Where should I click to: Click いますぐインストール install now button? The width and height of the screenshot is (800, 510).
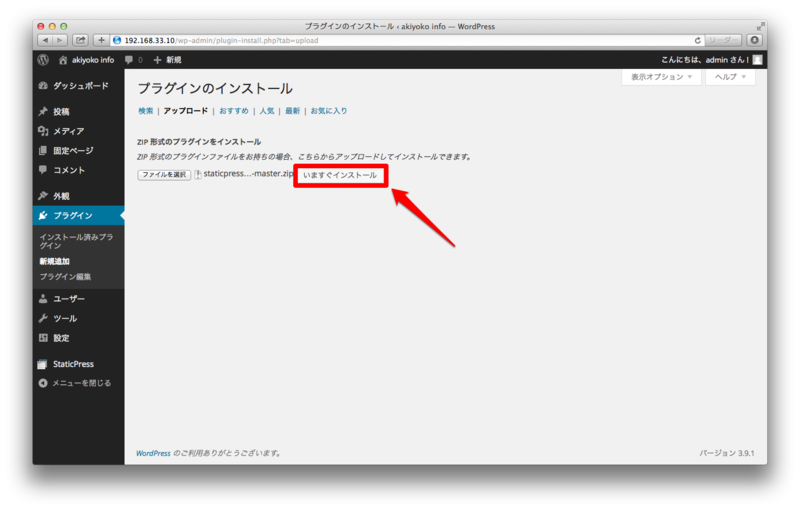(340, 175)
